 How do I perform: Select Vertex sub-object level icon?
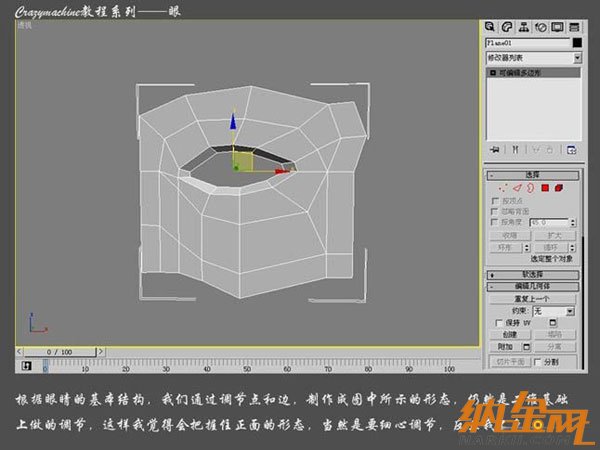point(502,188)
